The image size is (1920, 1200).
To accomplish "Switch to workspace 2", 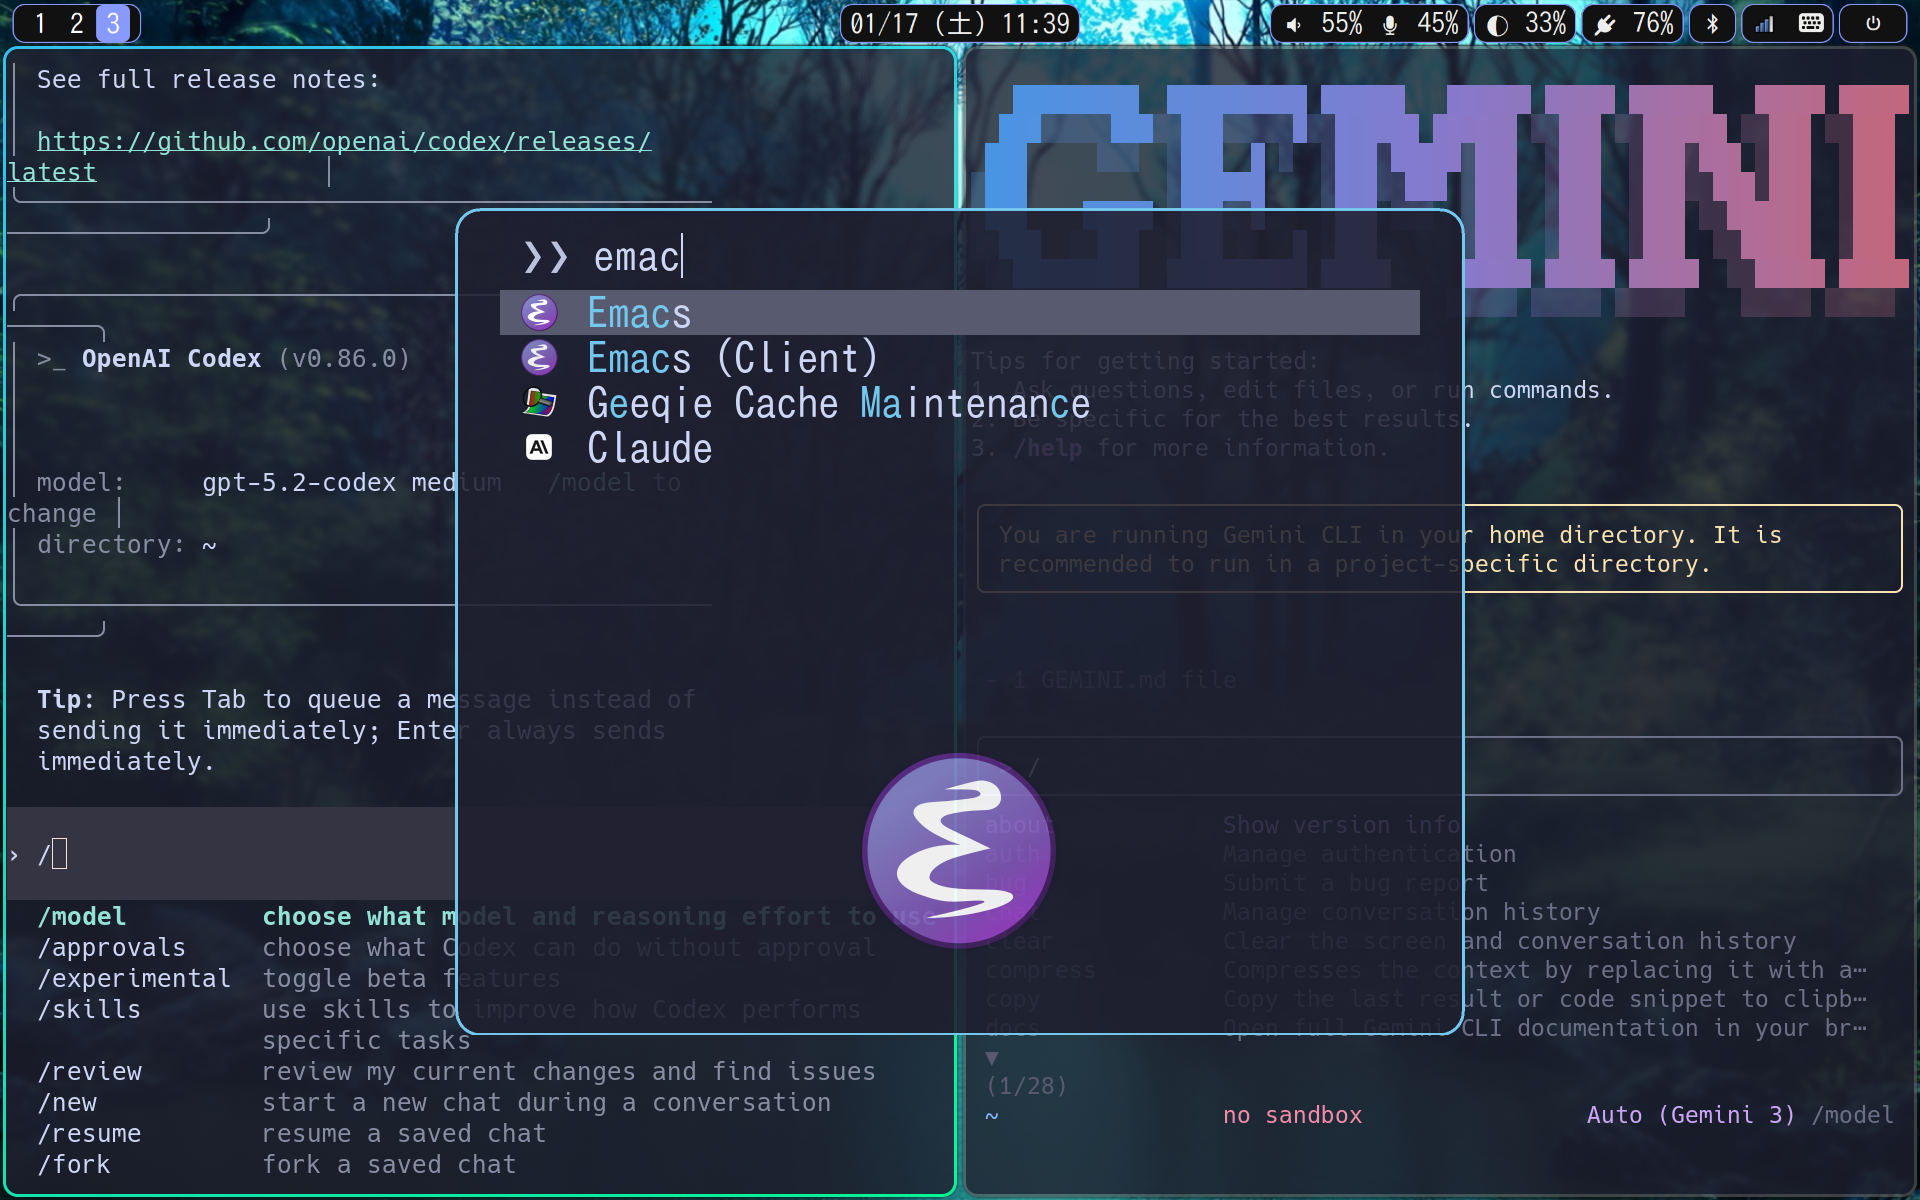I will [76, 24].
